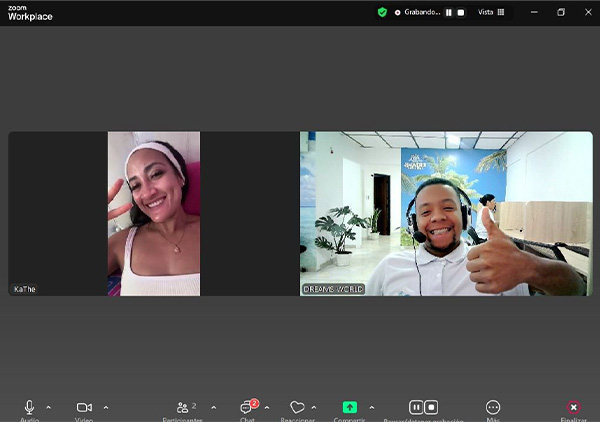600x422 pixels.
Task: Expand the Compartir options arrow
Action: click(x=372, y=407)
